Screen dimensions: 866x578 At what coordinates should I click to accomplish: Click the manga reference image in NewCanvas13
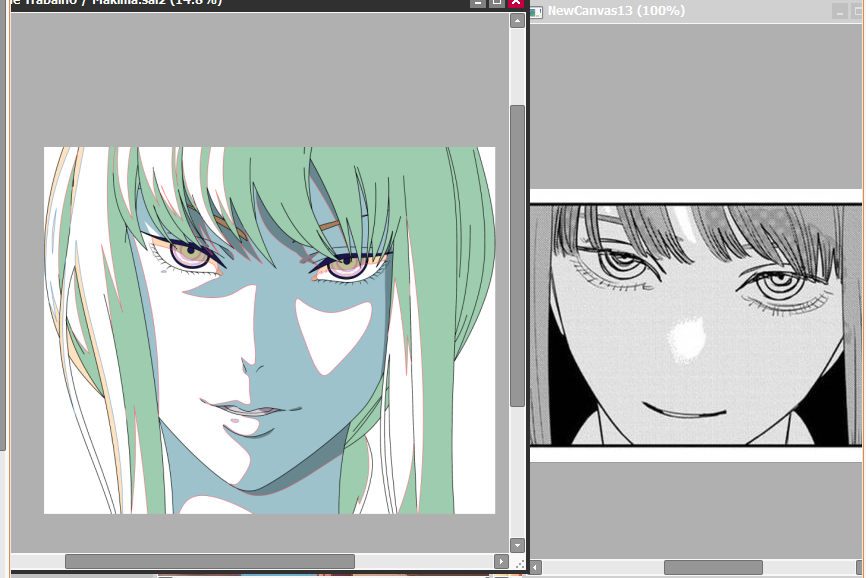[x=696, y=325]
